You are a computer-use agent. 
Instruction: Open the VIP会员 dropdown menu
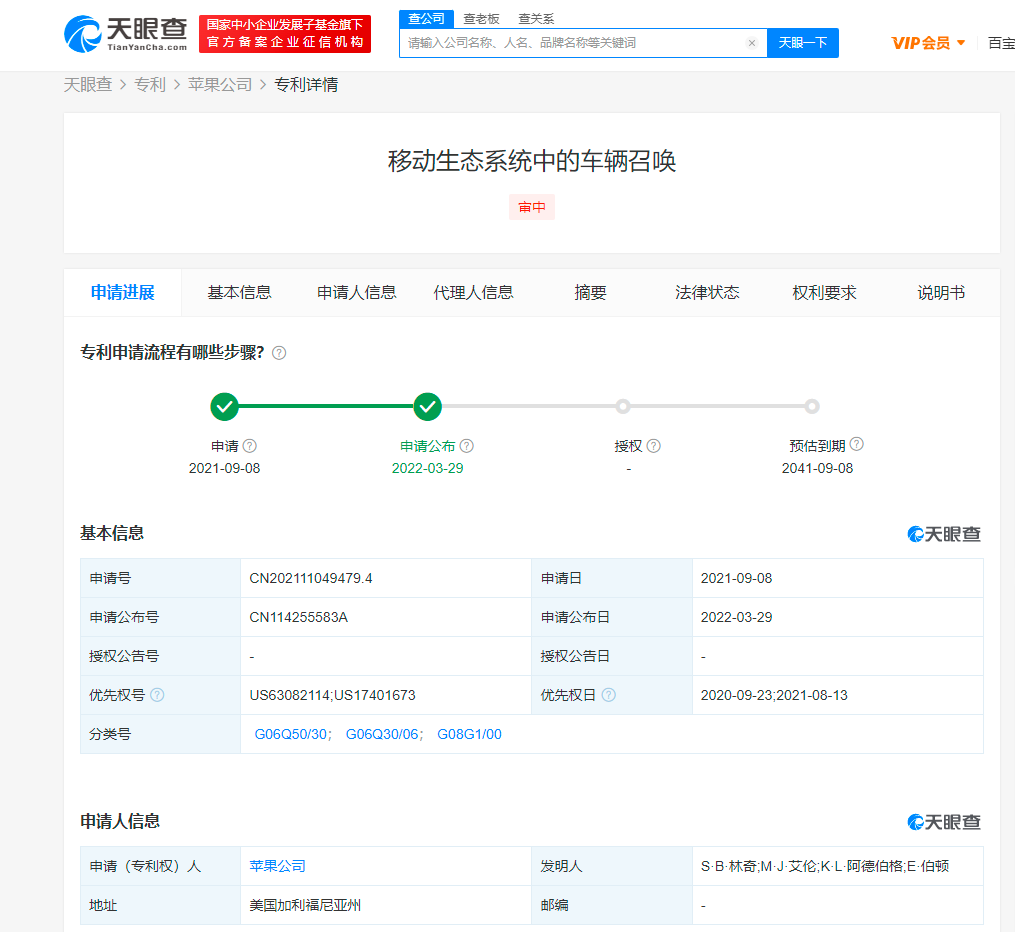point(928,43)
